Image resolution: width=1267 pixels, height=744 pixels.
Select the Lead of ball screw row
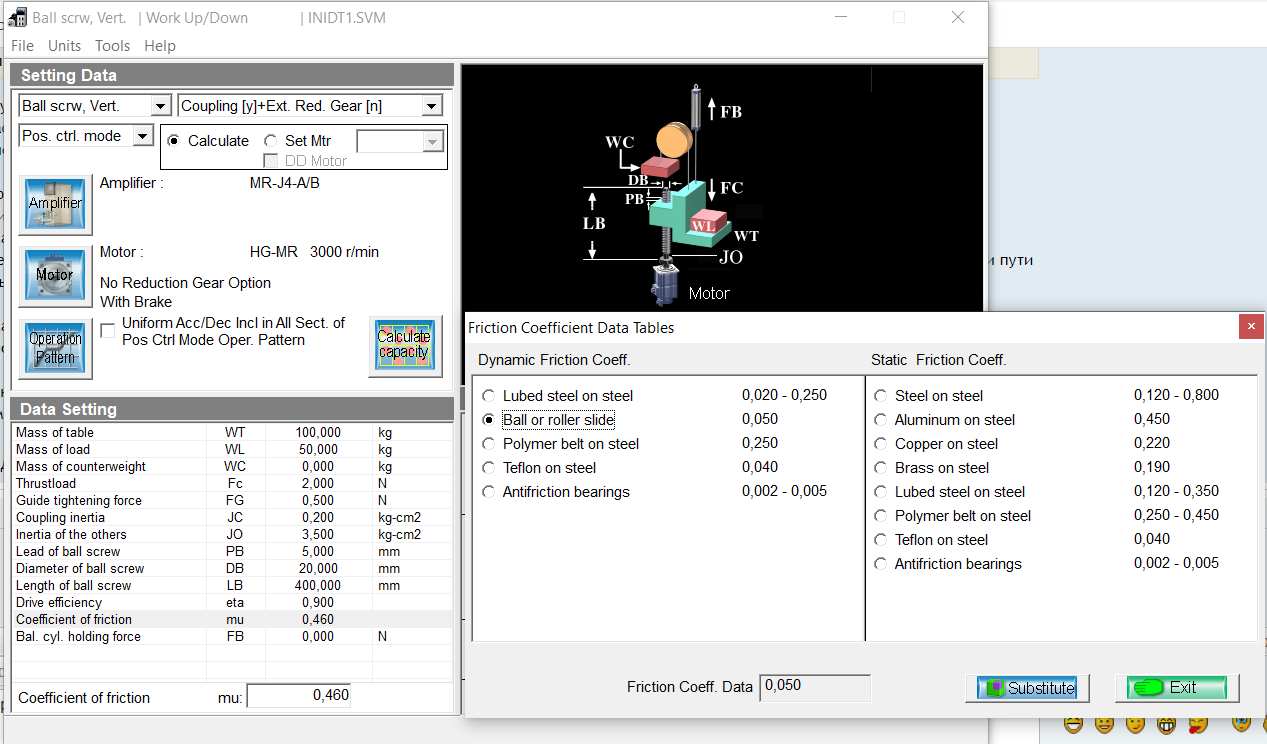pyautogui.click(x=232, y=552)
